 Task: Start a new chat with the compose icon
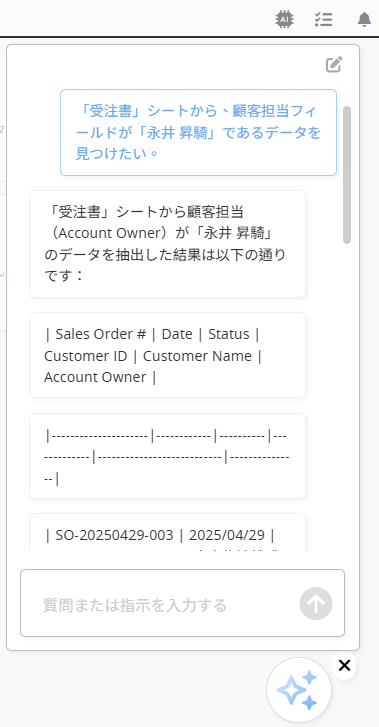(334, 64)
